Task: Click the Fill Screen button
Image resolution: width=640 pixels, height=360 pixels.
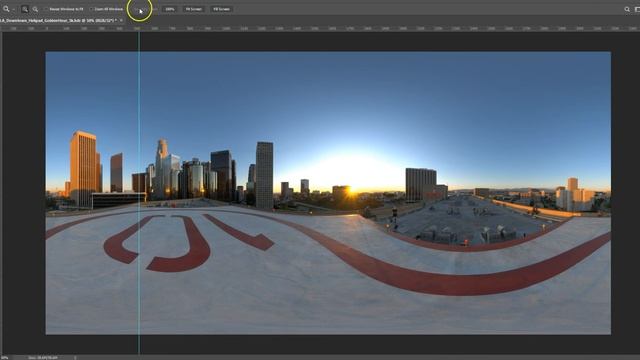Action: click(x=222, y=9)
